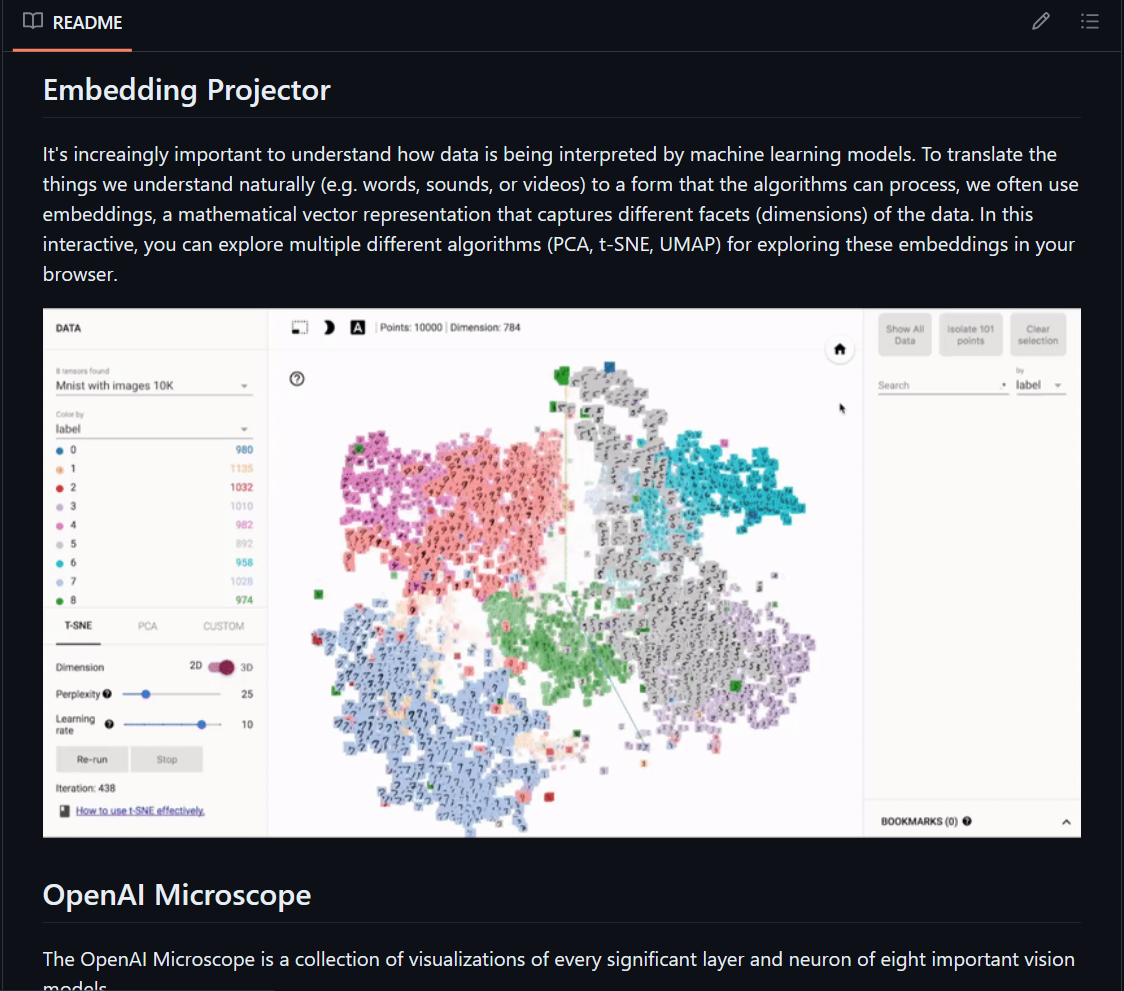
Task: Click the bounding box selection icon
Action: pos(299,327)
